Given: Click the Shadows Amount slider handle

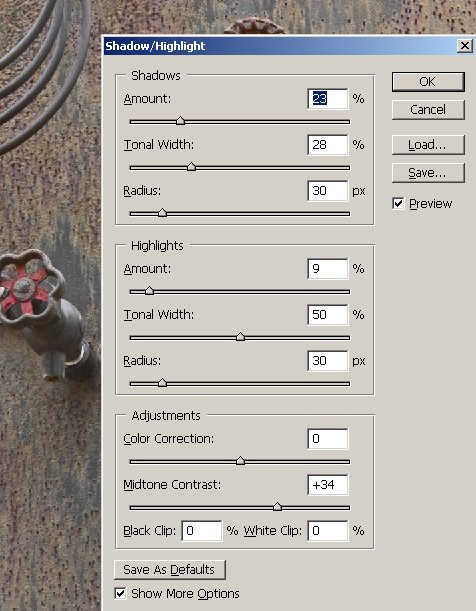Looking at the screenshot, I should (x=180, y=121).
